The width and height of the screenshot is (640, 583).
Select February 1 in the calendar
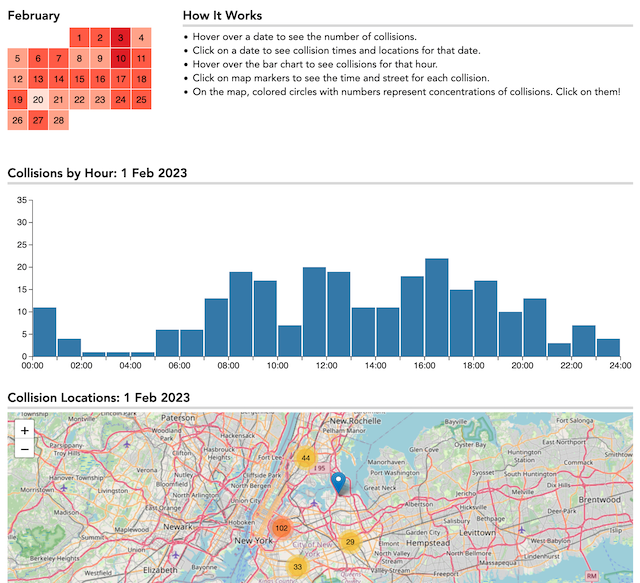79,38
